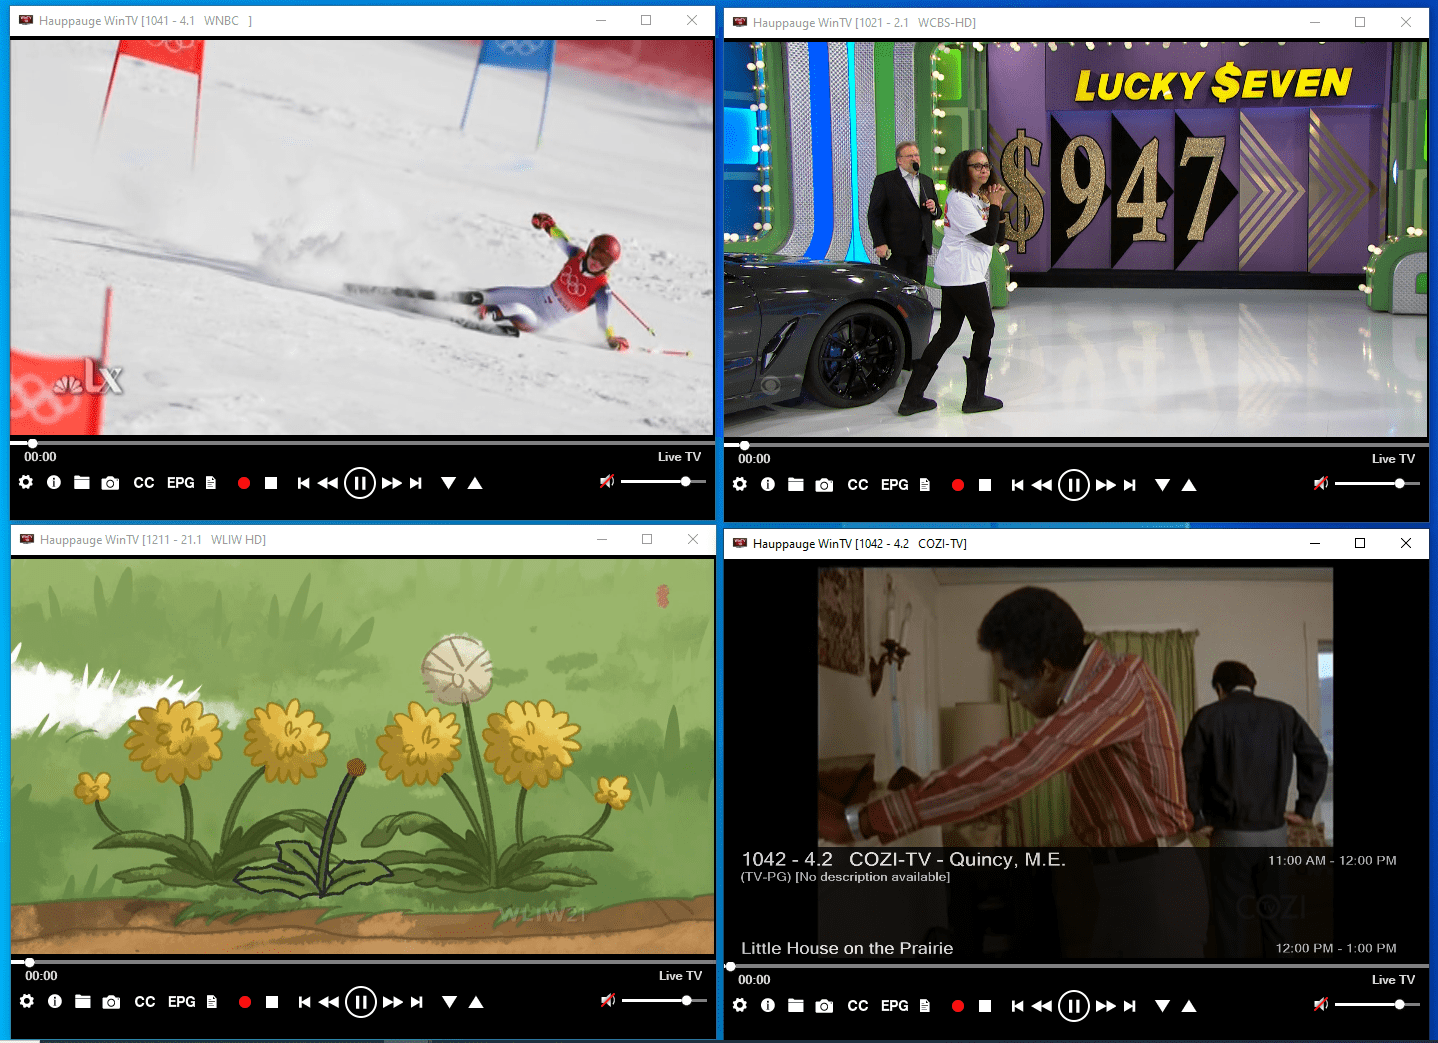Channel up arrow in WNBC window
This screenshot has height=1043, width=1438.
click(475, 483)
